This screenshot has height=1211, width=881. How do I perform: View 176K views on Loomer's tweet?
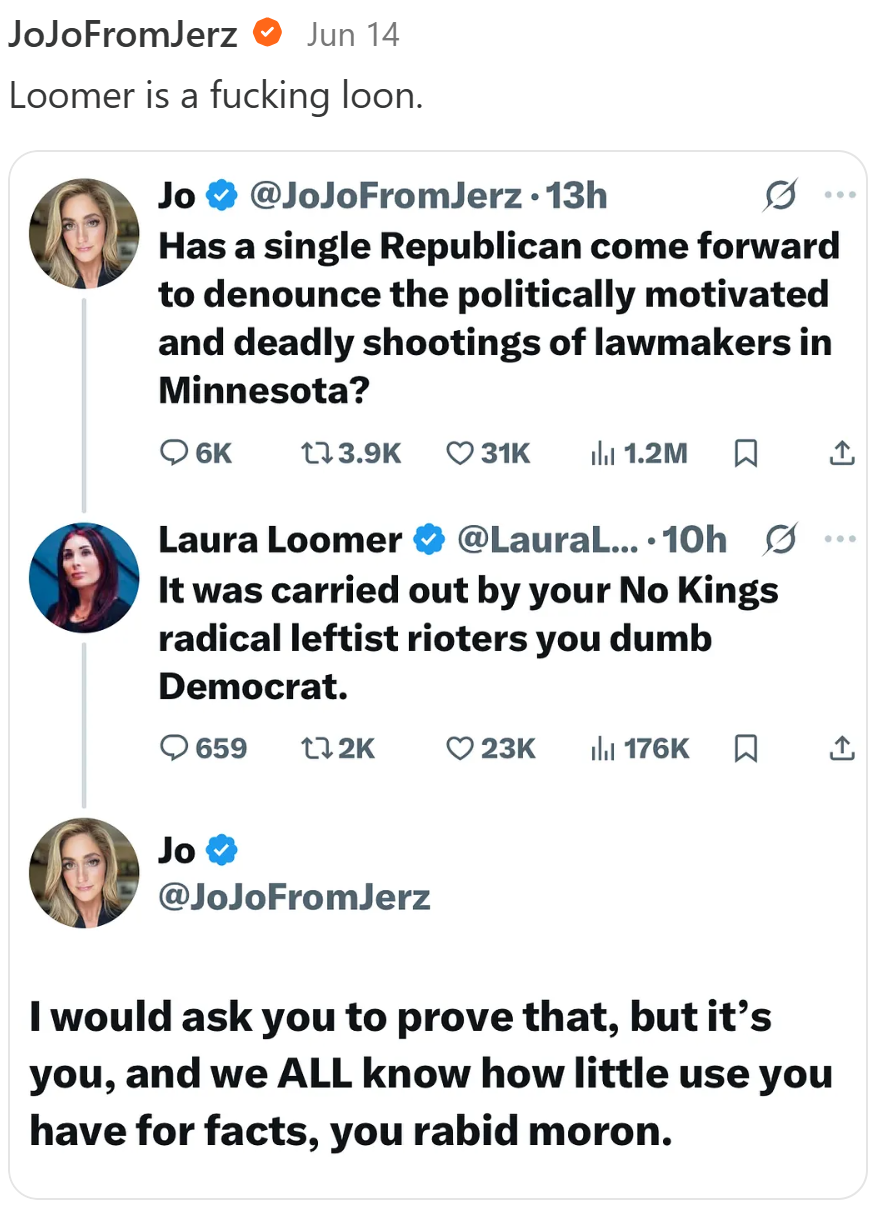(x=601, y=748)
